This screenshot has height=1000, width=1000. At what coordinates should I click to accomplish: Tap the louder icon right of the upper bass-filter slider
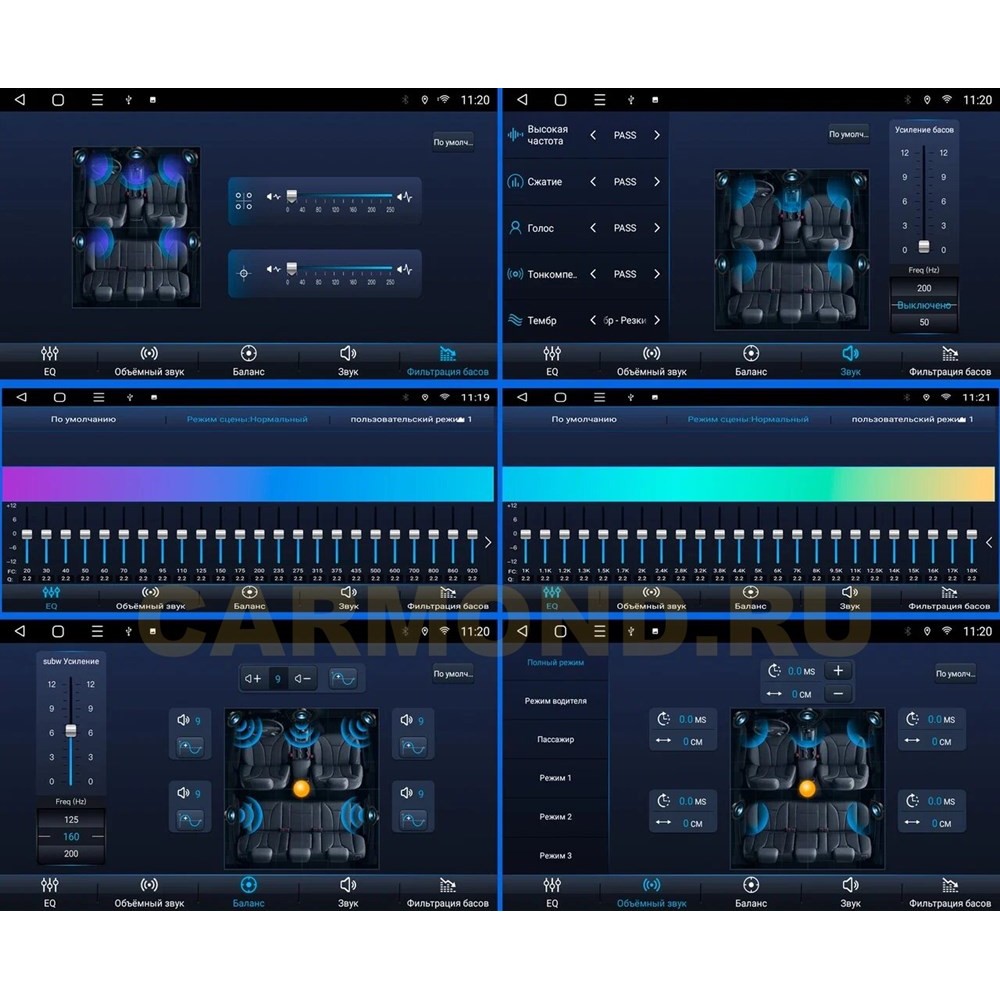click(404, 197)
